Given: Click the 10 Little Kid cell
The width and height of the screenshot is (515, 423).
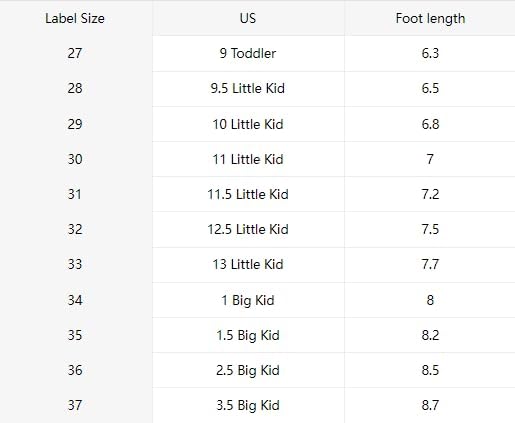Looking at the screenshot, I should 248,124.
